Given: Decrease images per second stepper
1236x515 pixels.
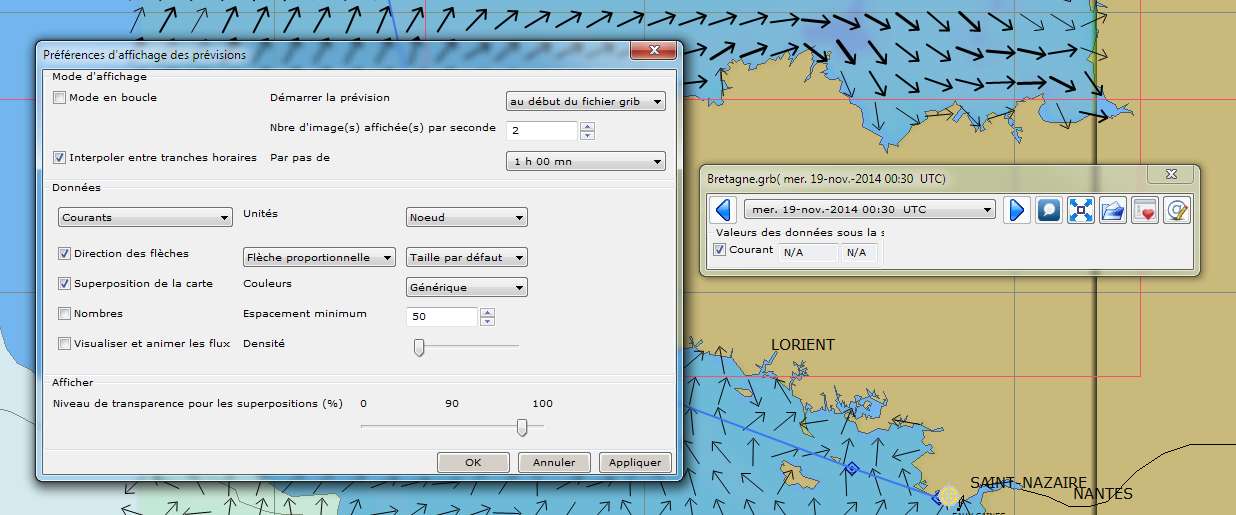Looking at the screenshot, I should [x=587, y=135].
